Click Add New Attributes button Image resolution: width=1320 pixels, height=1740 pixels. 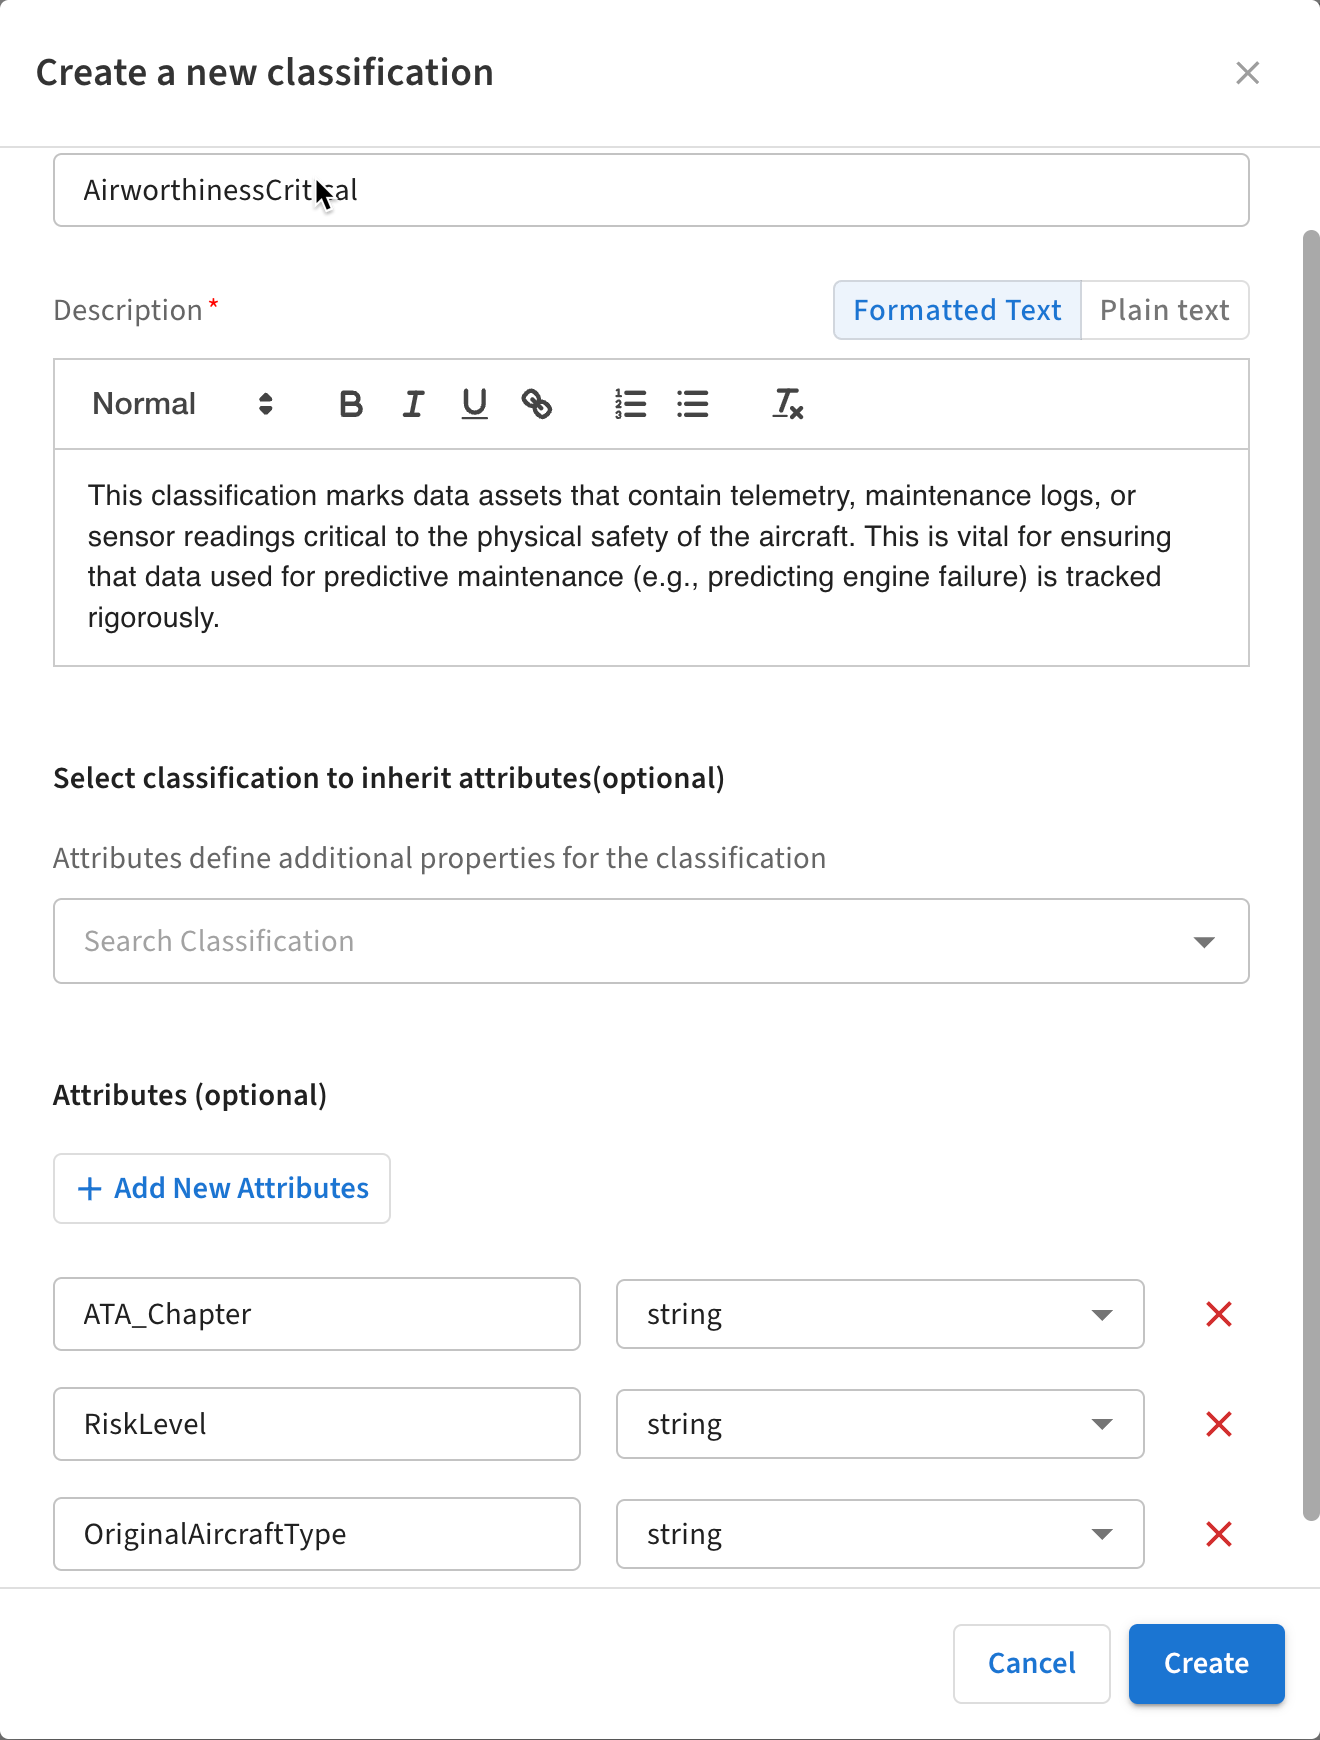point(222,1188)
